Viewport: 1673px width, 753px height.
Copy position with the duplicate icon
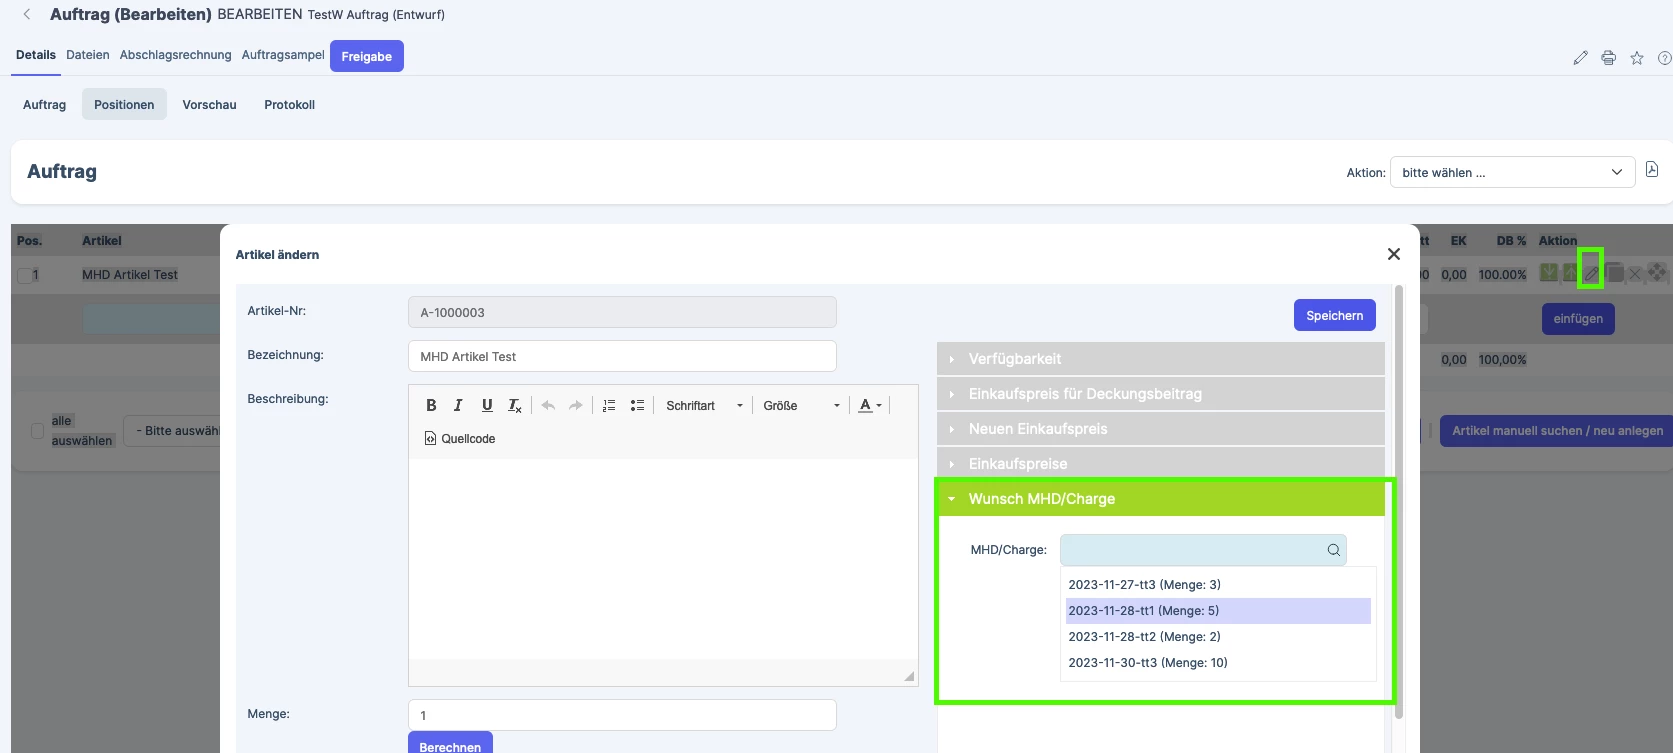tap(1614, 272)
